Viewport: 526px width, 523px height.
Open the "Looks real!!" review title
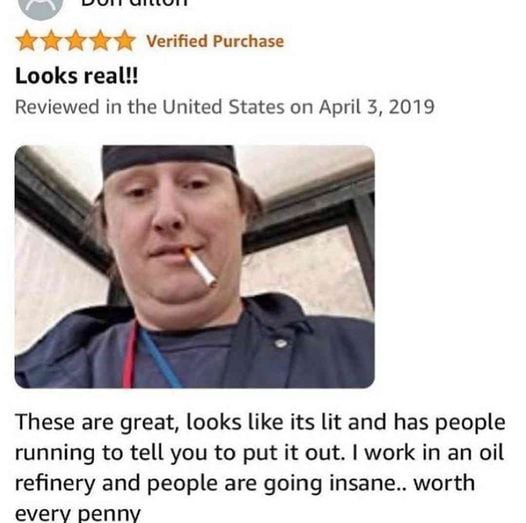[x=76, y=75]
